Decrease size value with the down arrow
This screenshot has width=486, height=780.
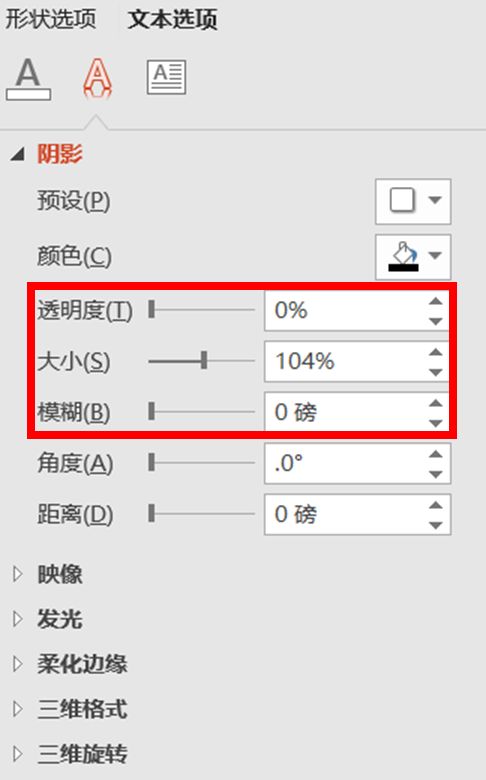pyautogui.click(x=436, y=372)
